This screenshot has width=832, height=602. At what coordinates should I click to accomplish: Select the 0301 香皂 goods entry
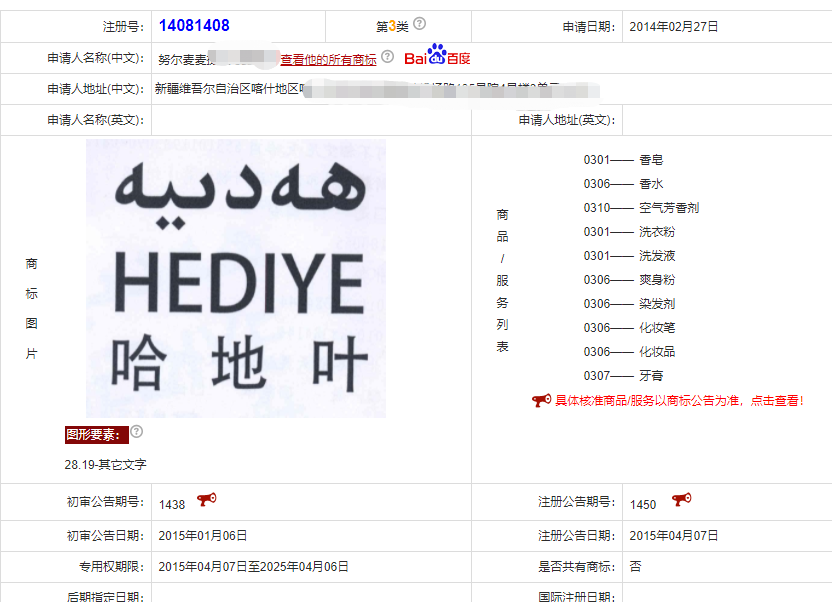[623, 160]
